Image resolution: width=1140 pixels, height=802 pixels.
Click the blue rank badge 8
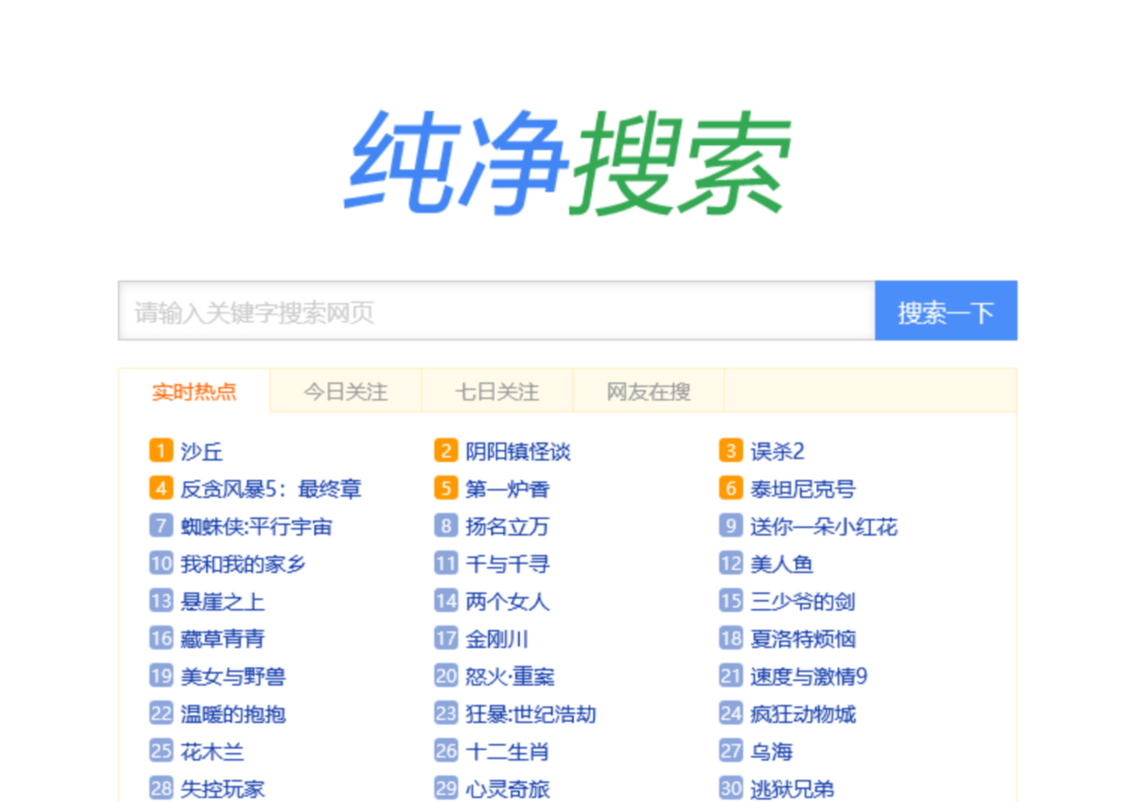point(446,525)
